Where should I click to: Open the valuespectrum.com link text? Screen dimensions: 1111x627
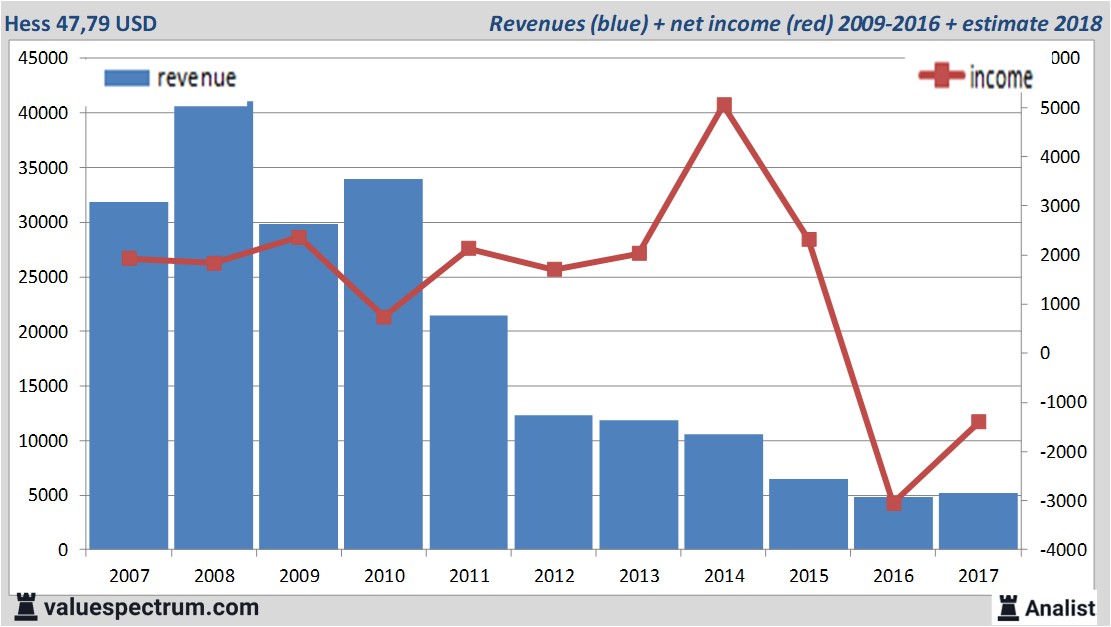[x=151, y=607]
